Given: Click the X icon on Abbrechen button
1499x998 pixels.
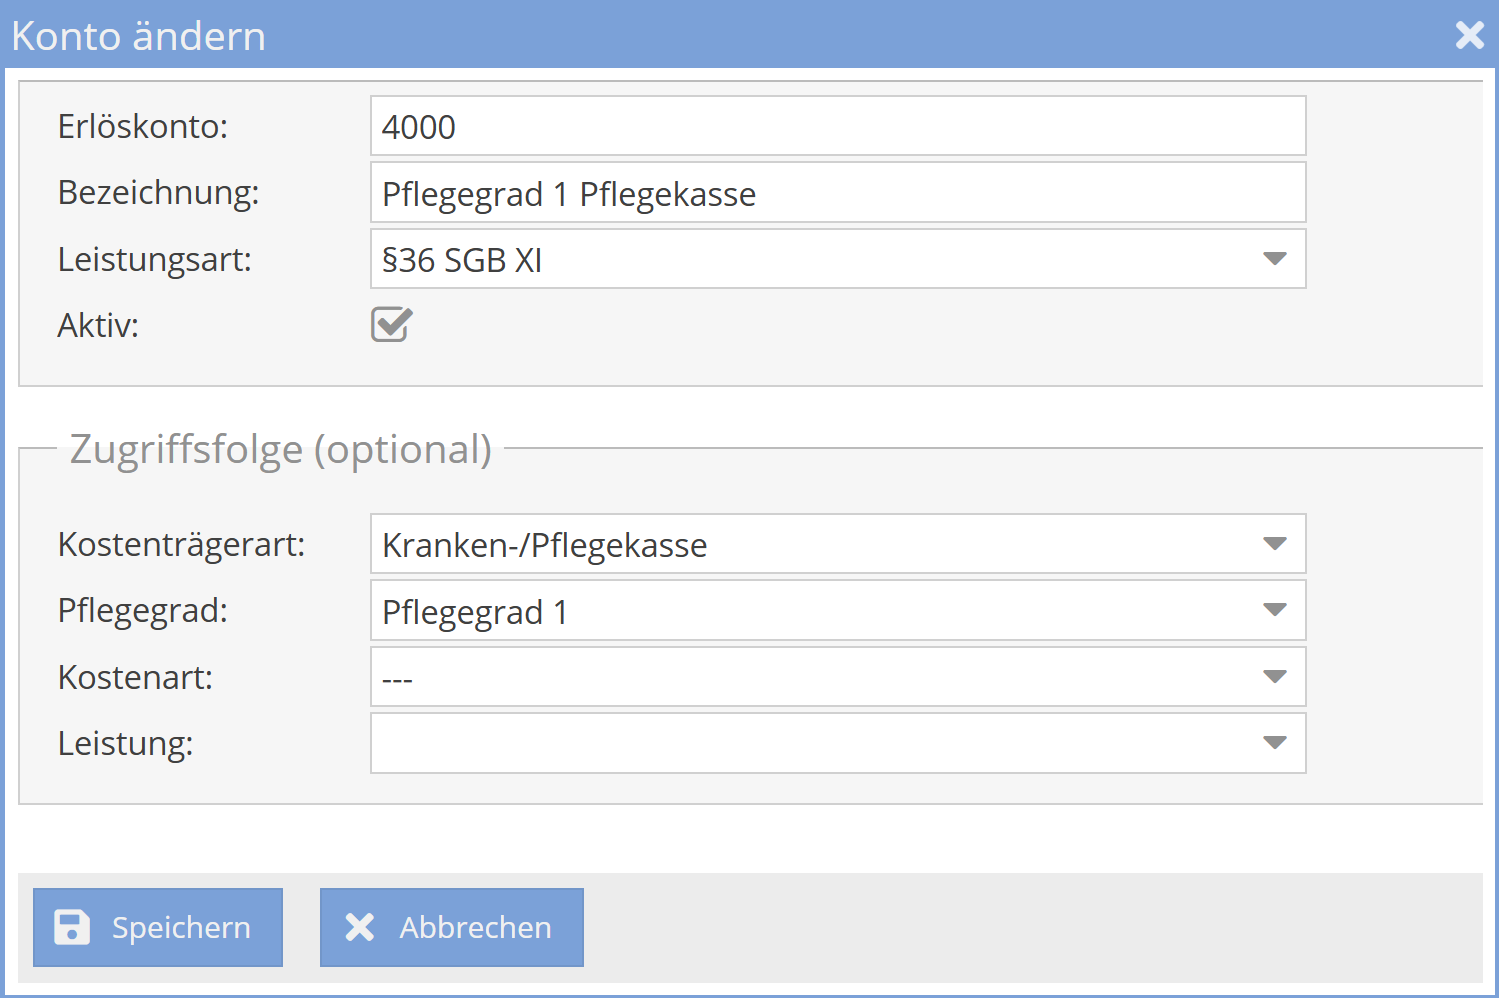Looking at the screenshot, I should (x=360, y=927).
